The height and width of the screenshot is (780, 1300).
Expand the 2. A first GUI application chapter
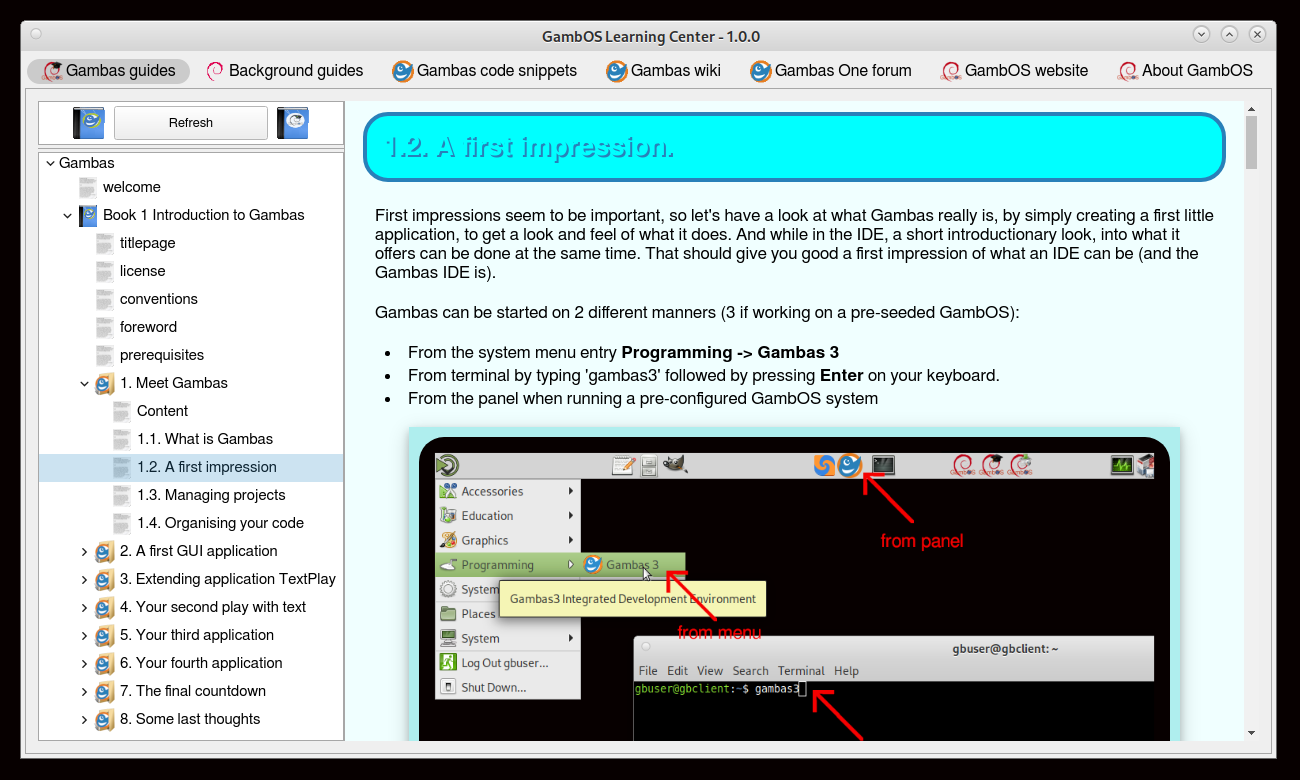point(84,551)
